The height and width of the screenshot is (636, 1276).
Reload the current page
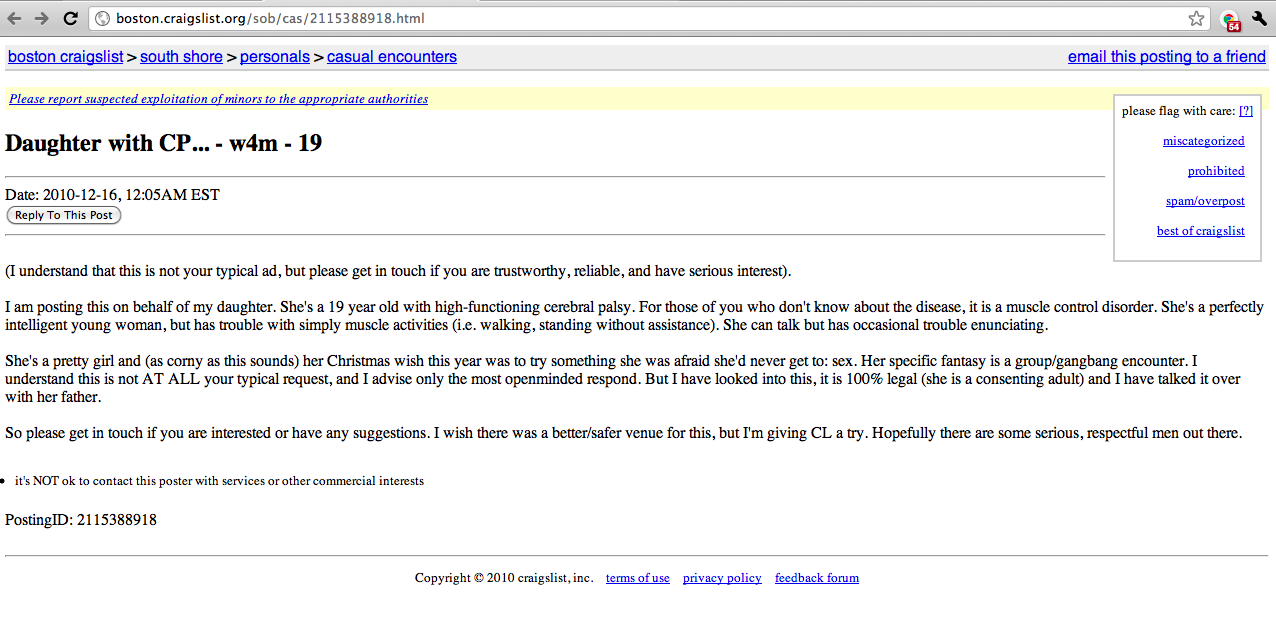pyautogui.click(x=70, y=18)
